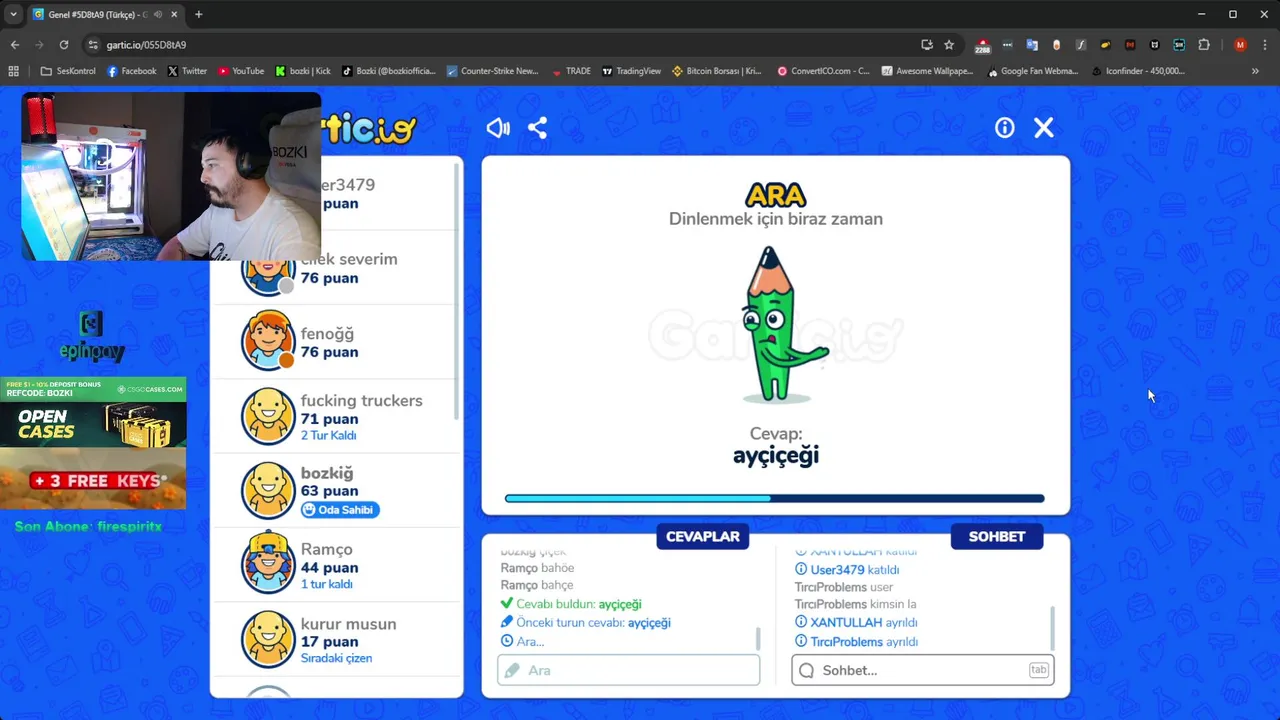Open the Google Translate extension icon

tap(1032, 45)
